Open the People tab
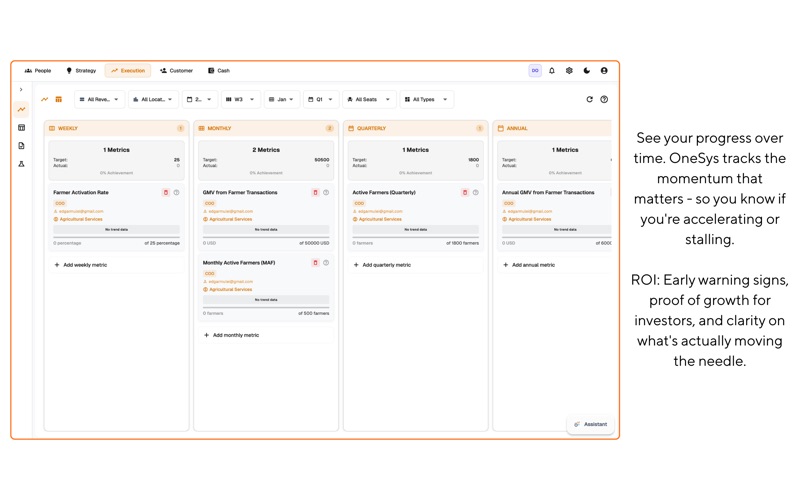800x500 pixels. pos(38,70)
